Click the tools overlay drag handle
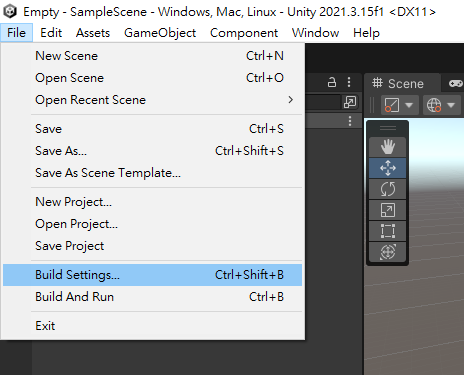464x375 pixels. [387, 128]
